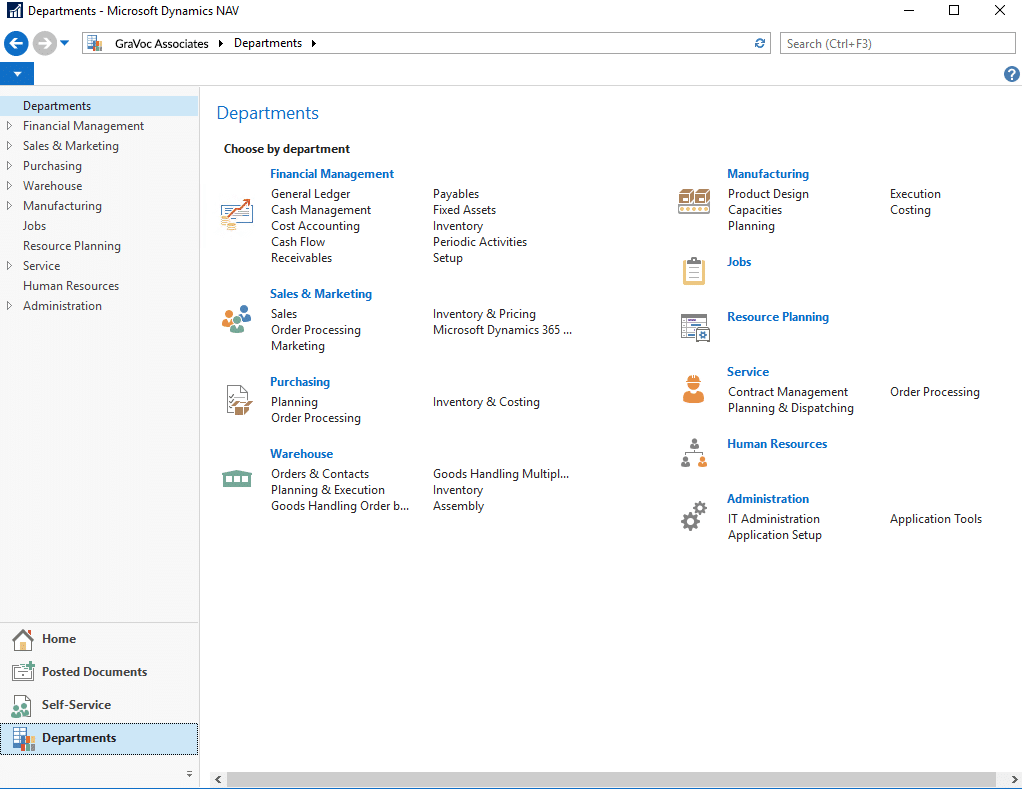The height and width of the screenshot is (789, 1022).
Task: Expand Financial Management tree node
Action: 9,126
